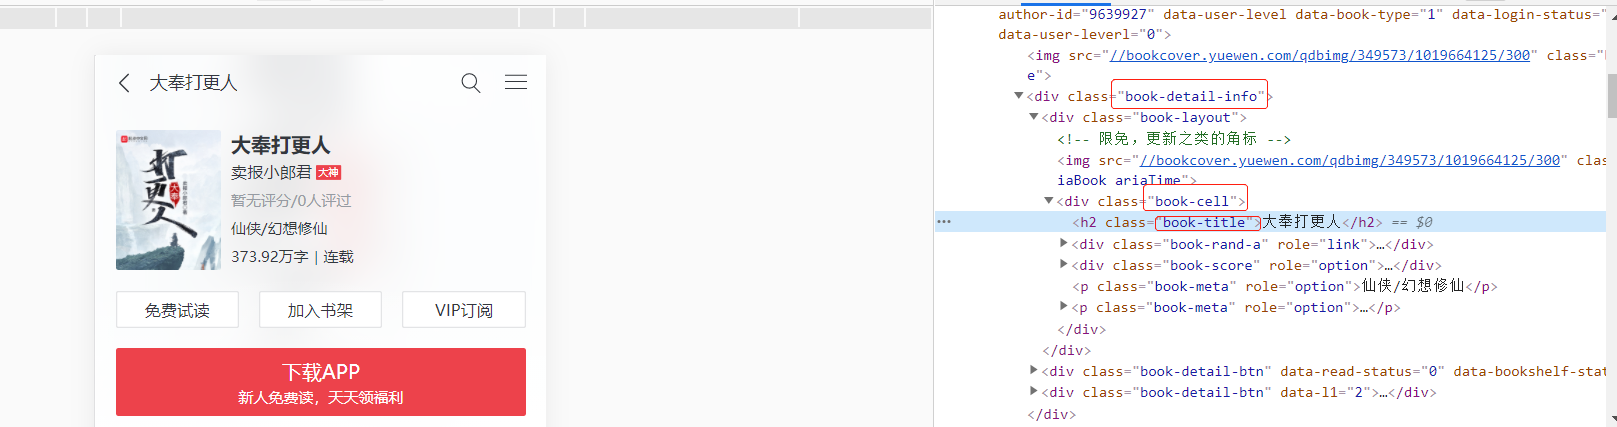Tap the red 下载APP banner
Image resolution: width=1617 pixels, height=427 pixels.
tap(320, 382)
